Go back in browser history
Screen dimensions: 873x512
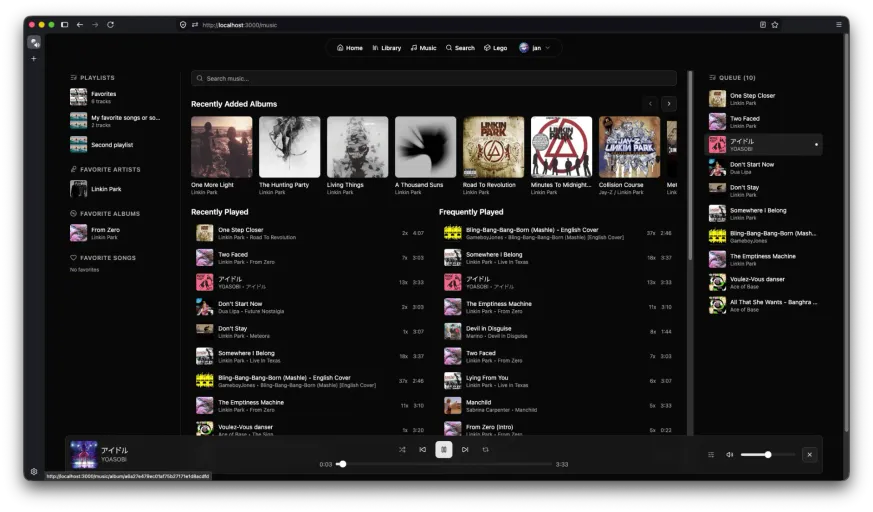tap(80, 24)
